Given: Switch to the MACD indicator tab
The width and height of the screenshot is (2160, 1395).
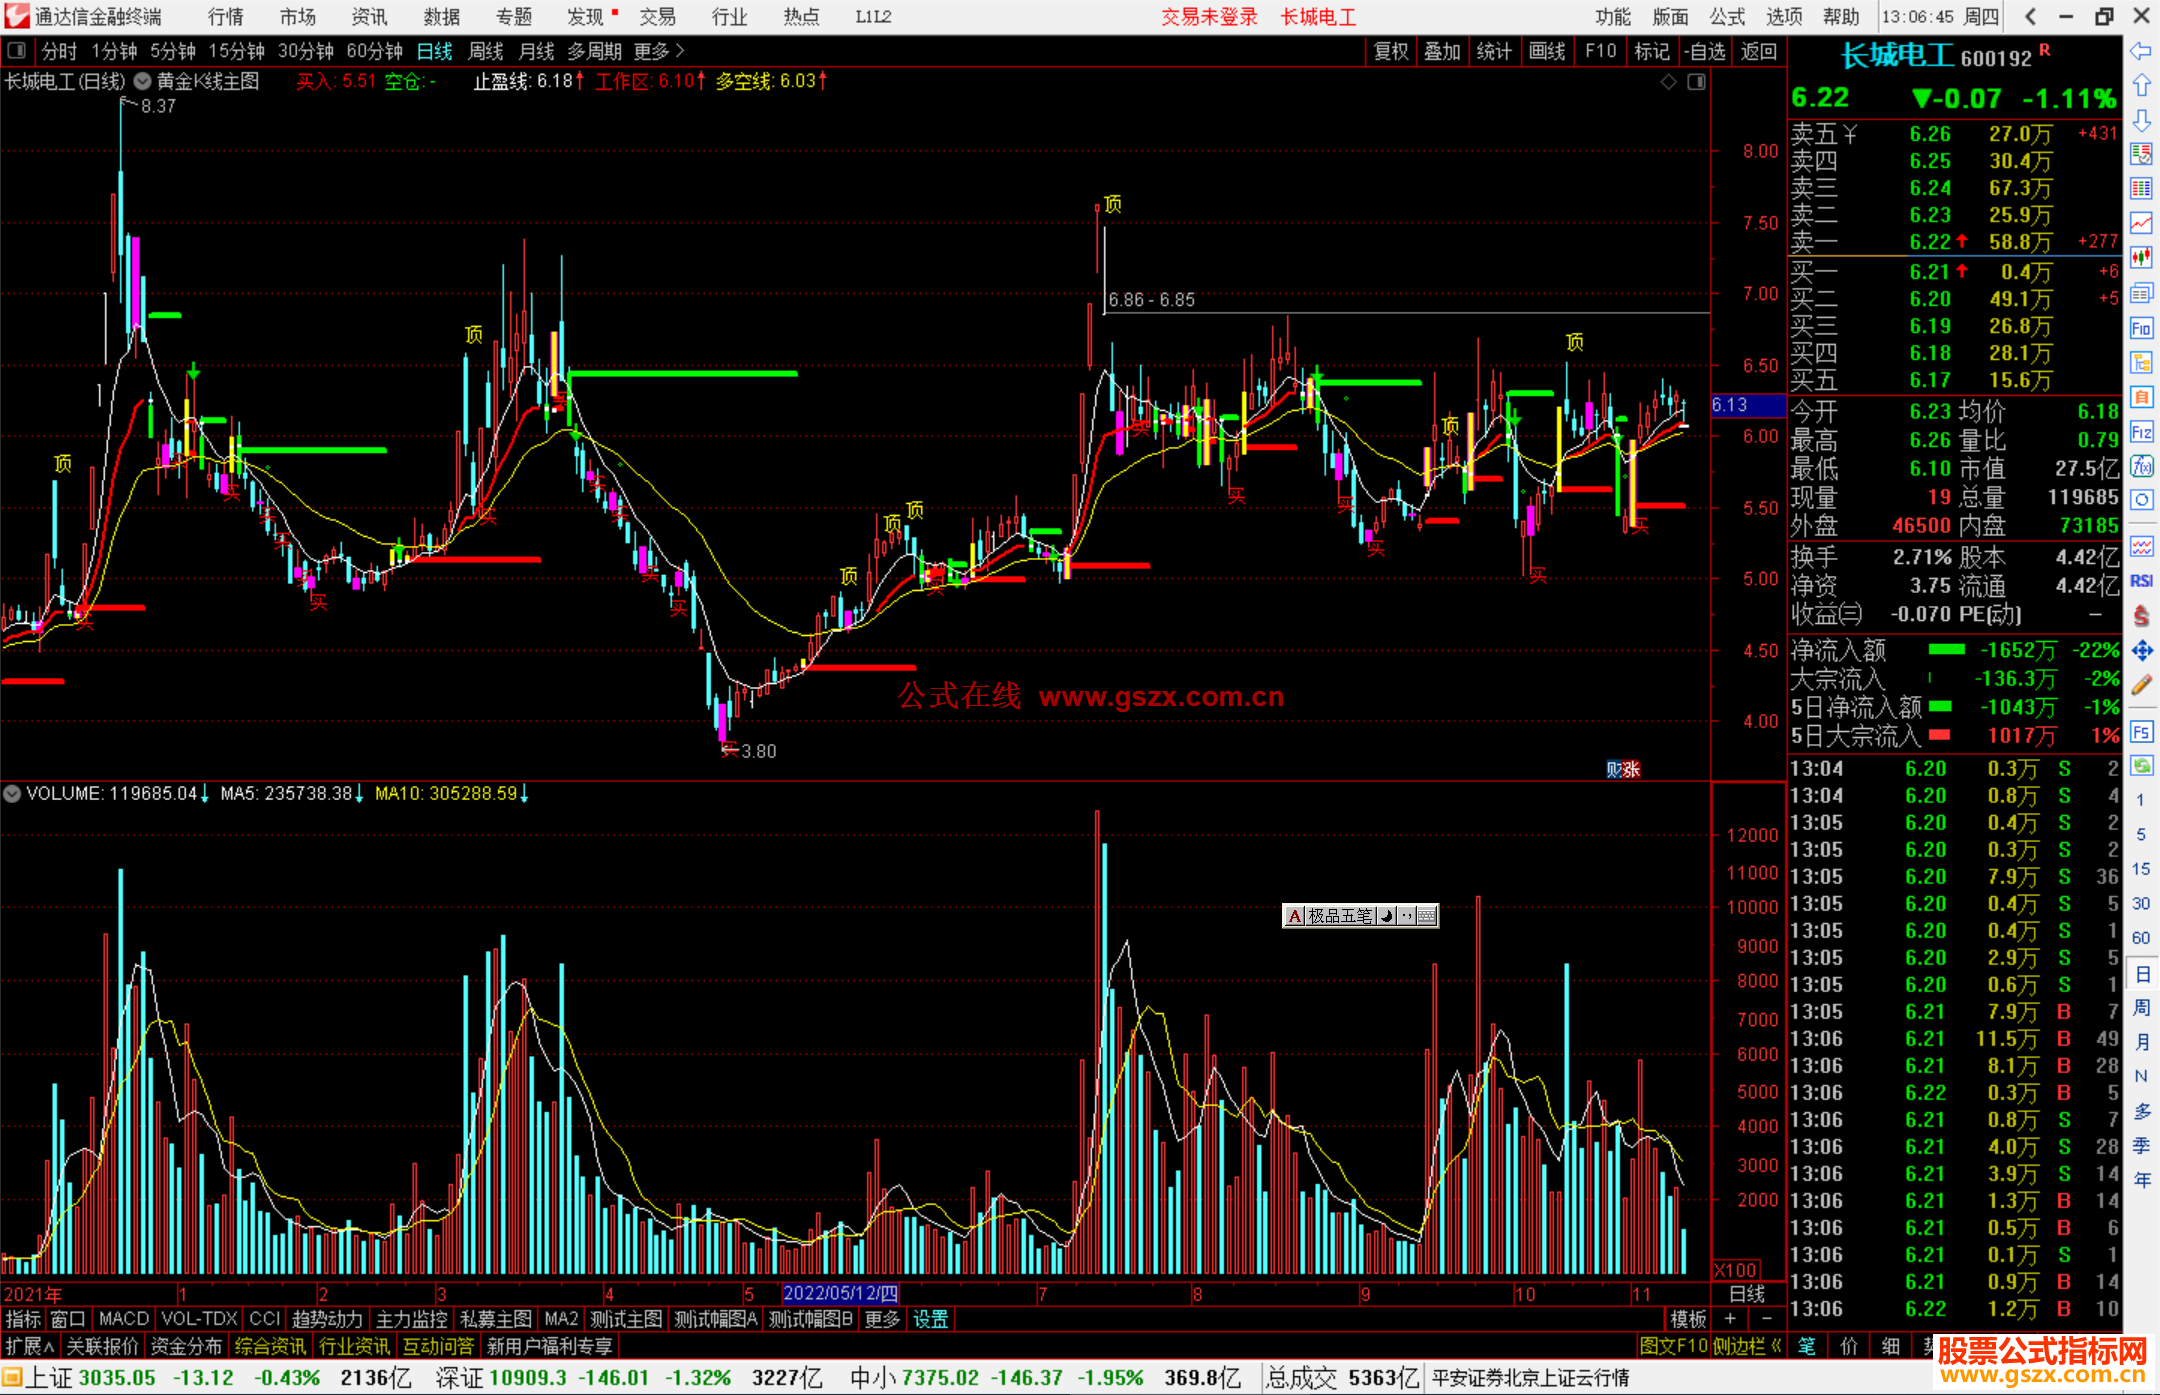Looking at the screenshot, I should click(123, 1319).
